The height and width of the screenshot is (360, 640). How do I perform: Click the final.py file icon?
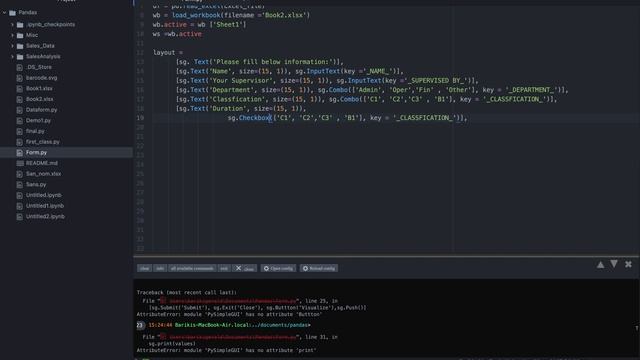(20, 131)
